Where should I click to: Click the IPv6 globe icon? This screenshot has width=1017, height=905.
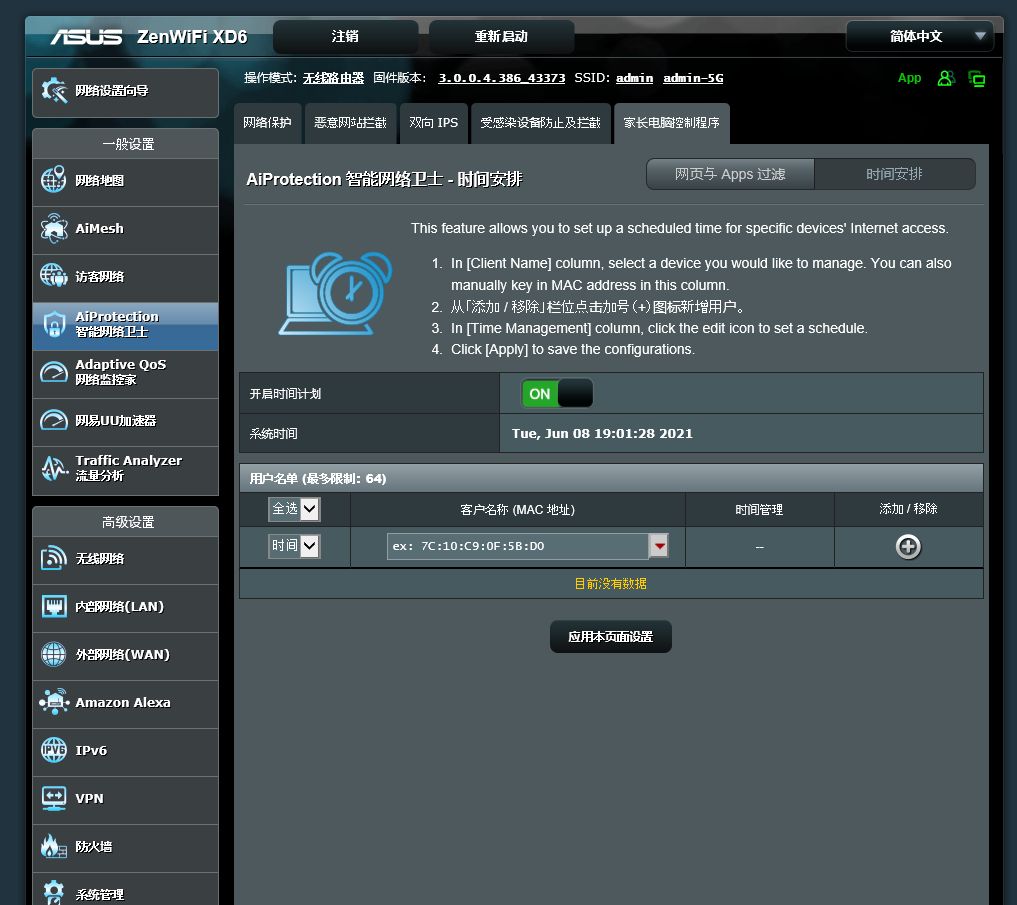click(x=54, y=751)
